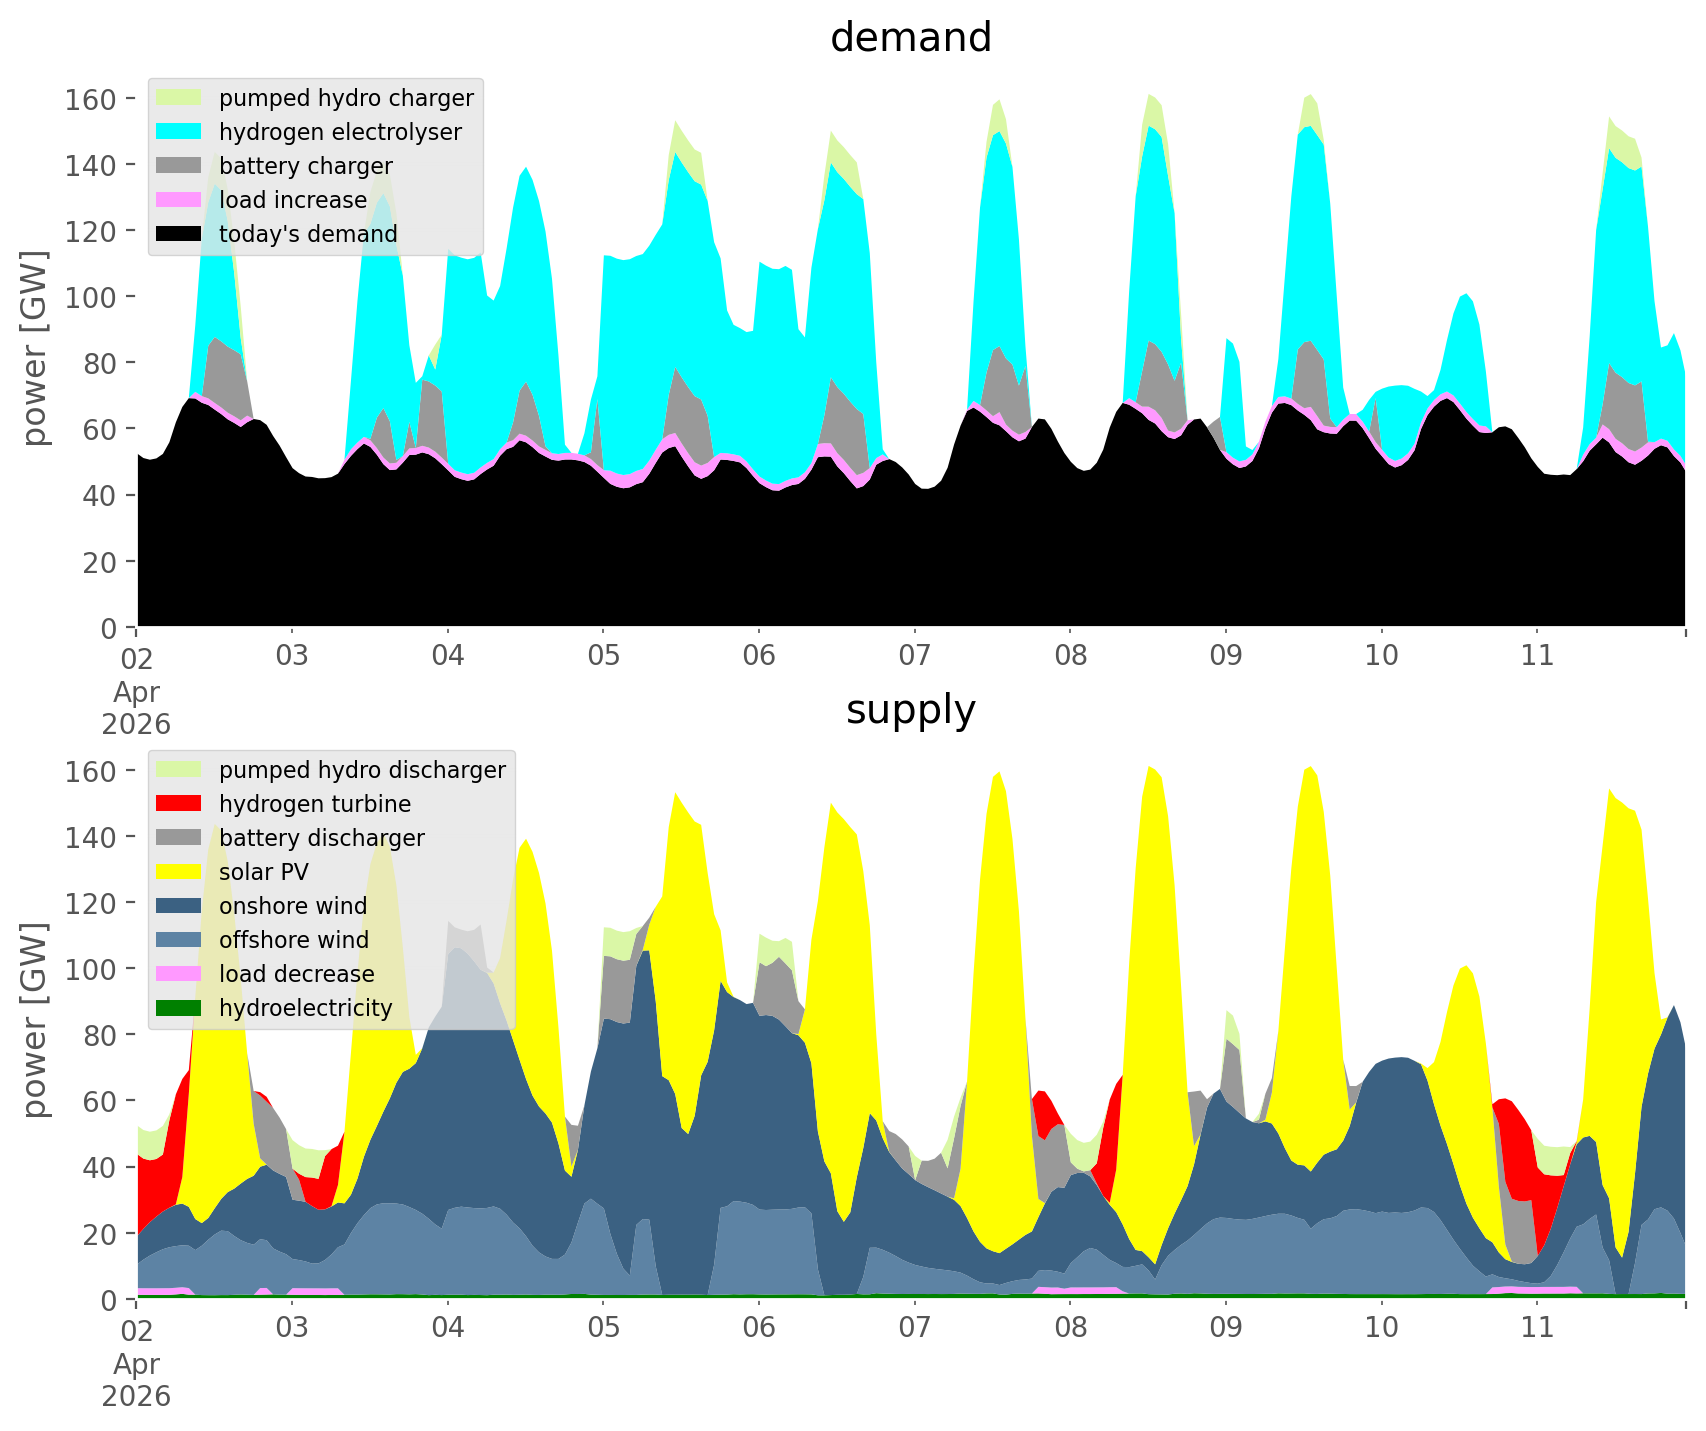Screen dimensions: 1706x1431
Task: Select the offshore wind legend swatch
Action: pos(179,940)
